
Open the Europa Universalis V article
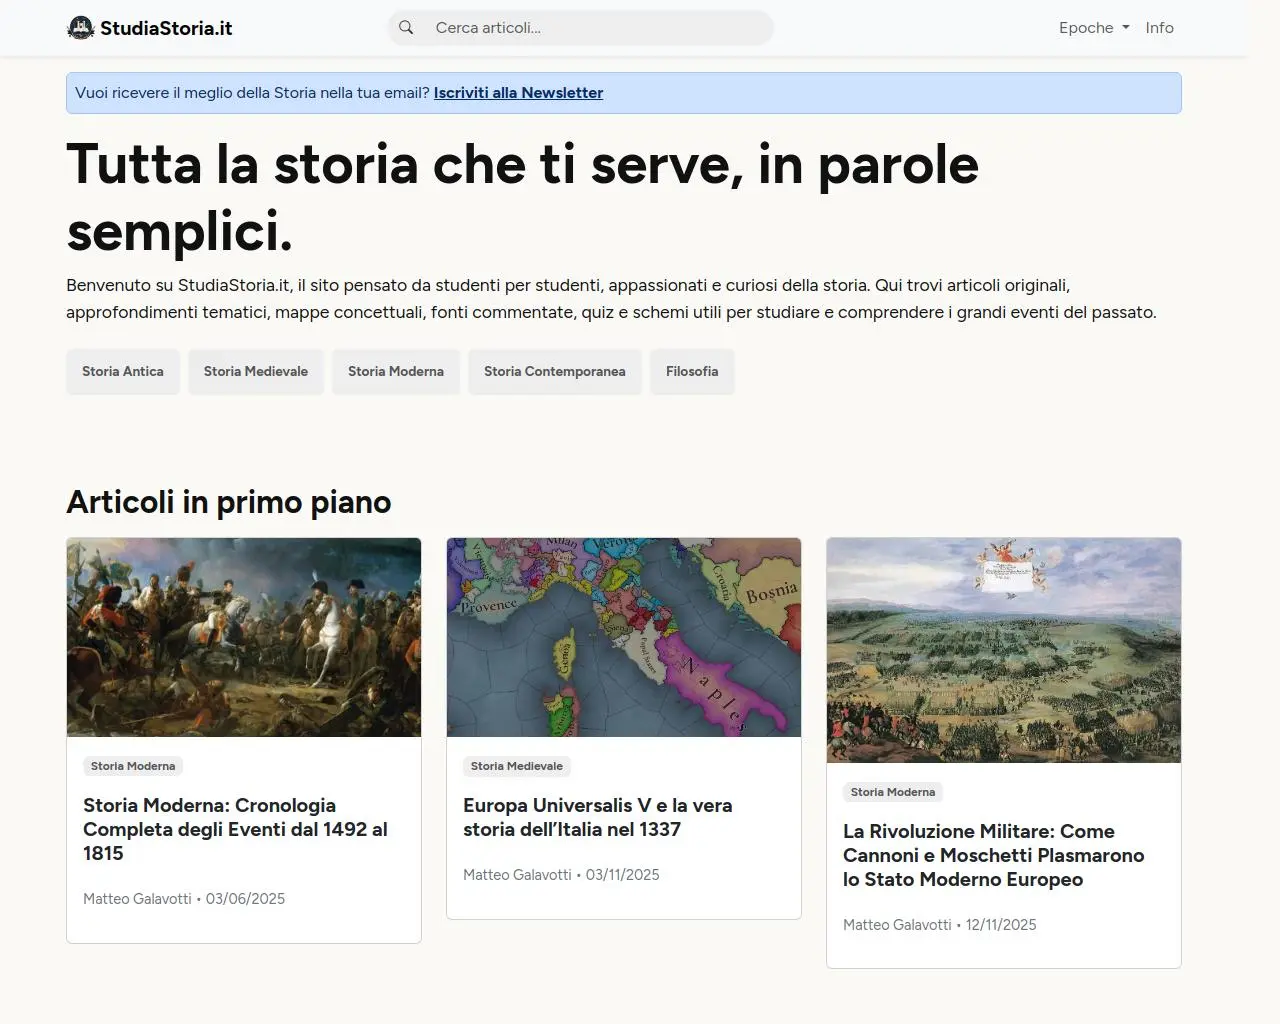[597, 817]
